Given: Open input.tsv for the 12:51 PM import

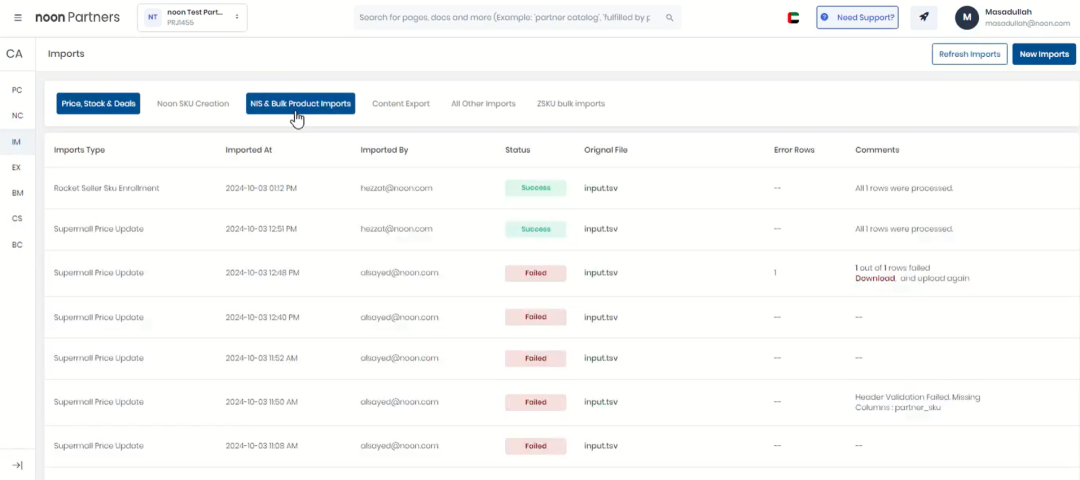Looking at the screenshot, I should coord(601,229).
